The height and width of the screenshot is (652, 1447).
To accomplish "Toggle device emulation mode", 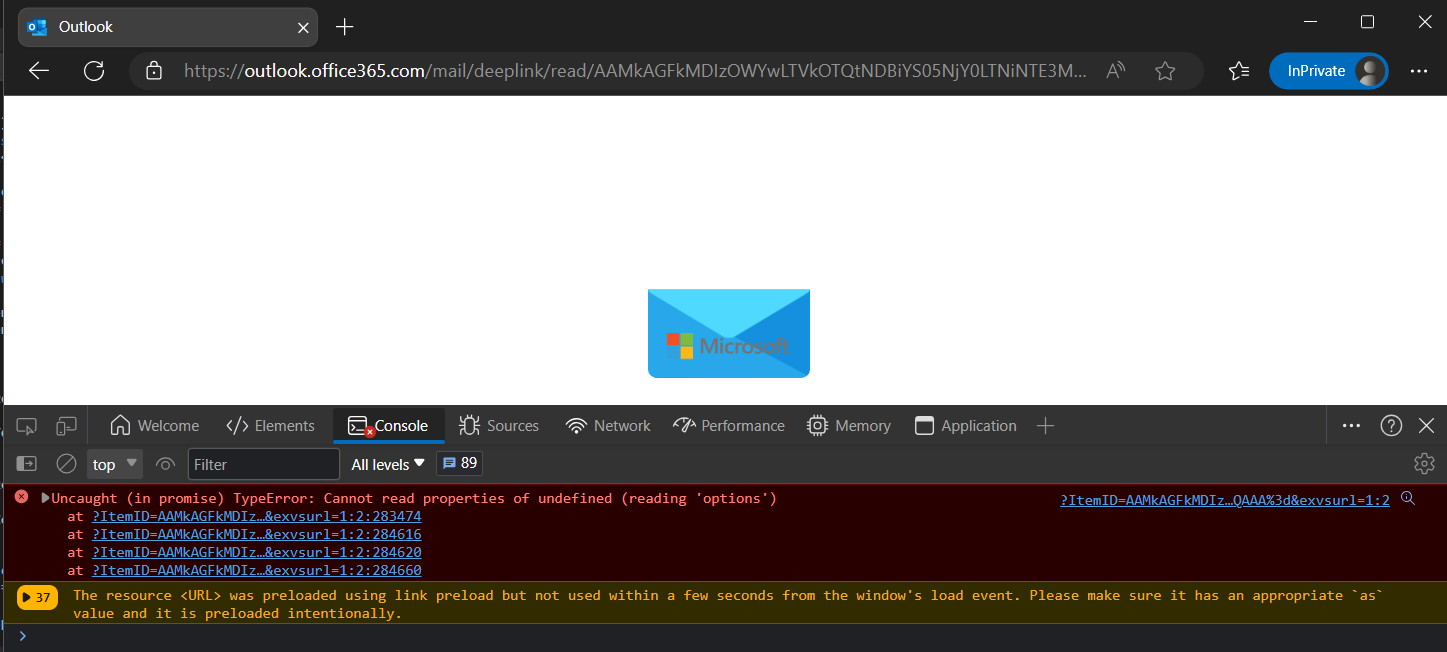I will 66,425.
